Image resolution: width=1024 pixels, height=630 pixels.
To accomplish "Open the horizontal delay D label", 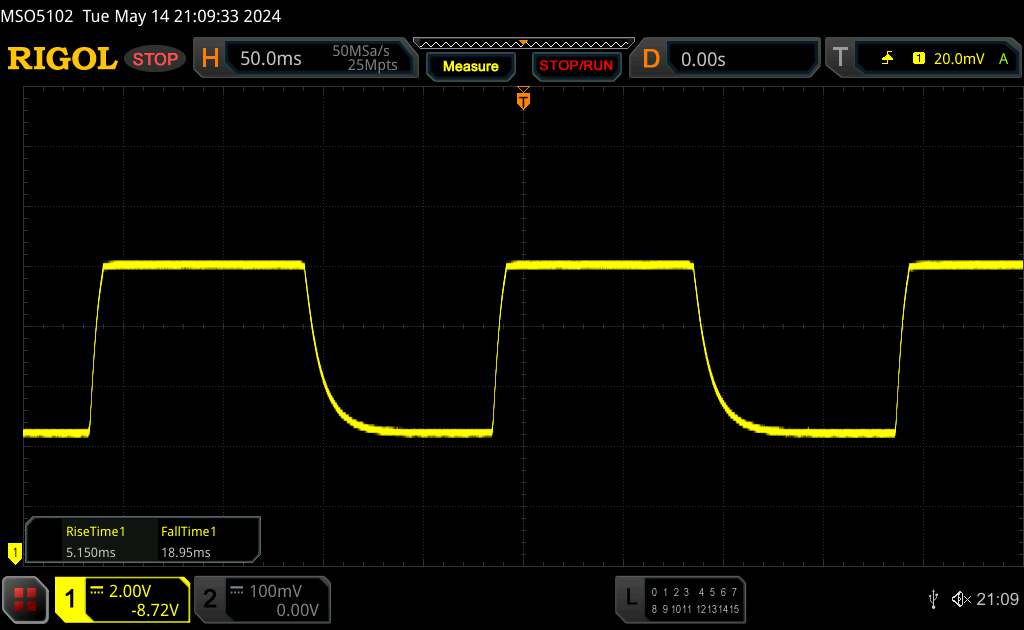I will tap(650, 59).
